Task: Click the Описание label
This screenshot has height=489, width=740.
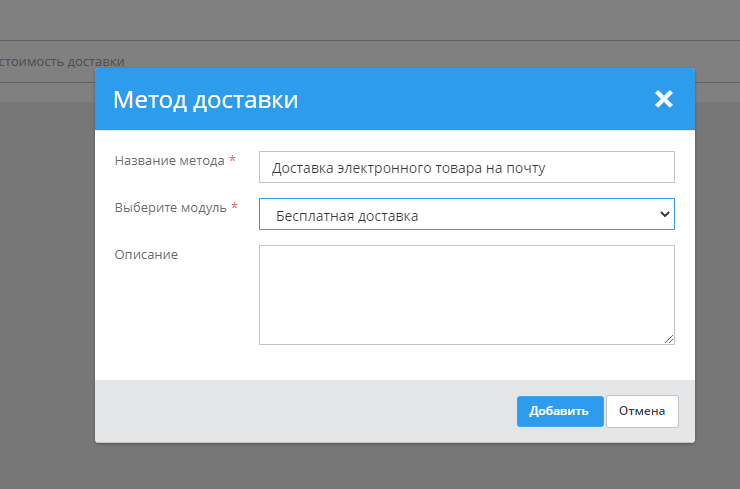Action: (146, 254)
